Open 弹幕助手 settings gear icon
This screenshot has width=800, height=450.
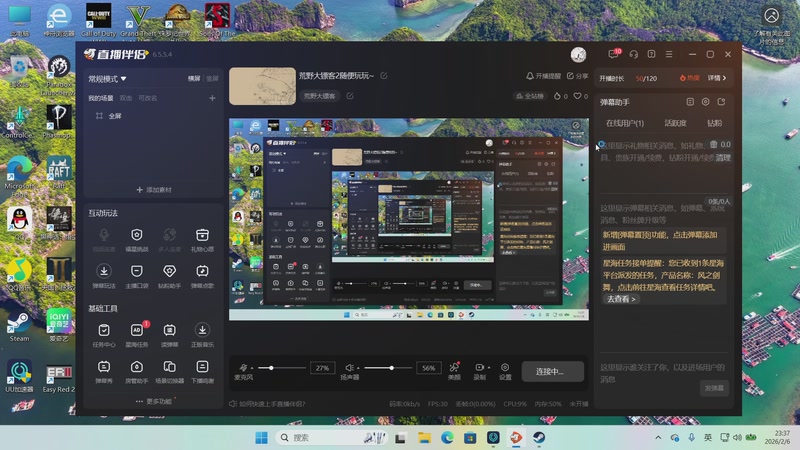click(706, 102)
